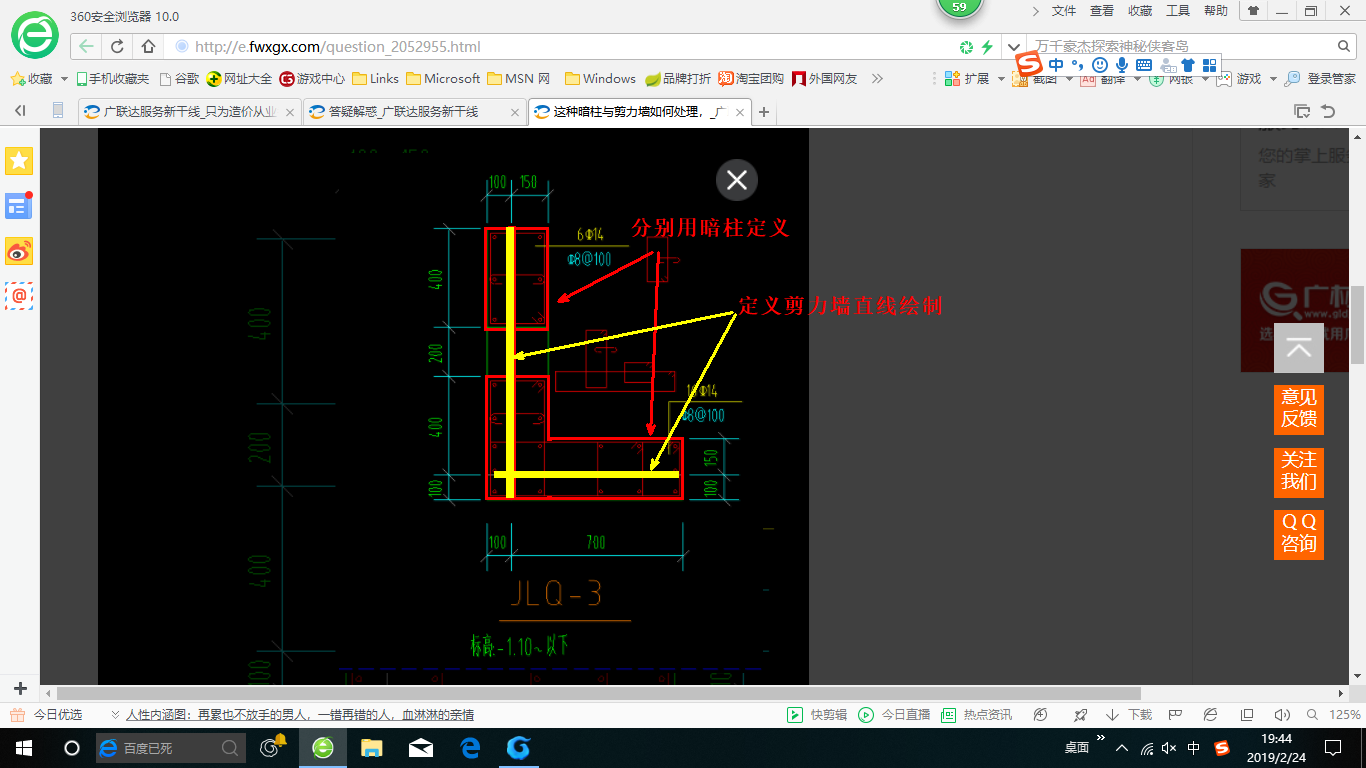1366x768 pixels.
Task: Click the restore closed tab icon
Action: pyautogui.click(x=1328, y=111)
